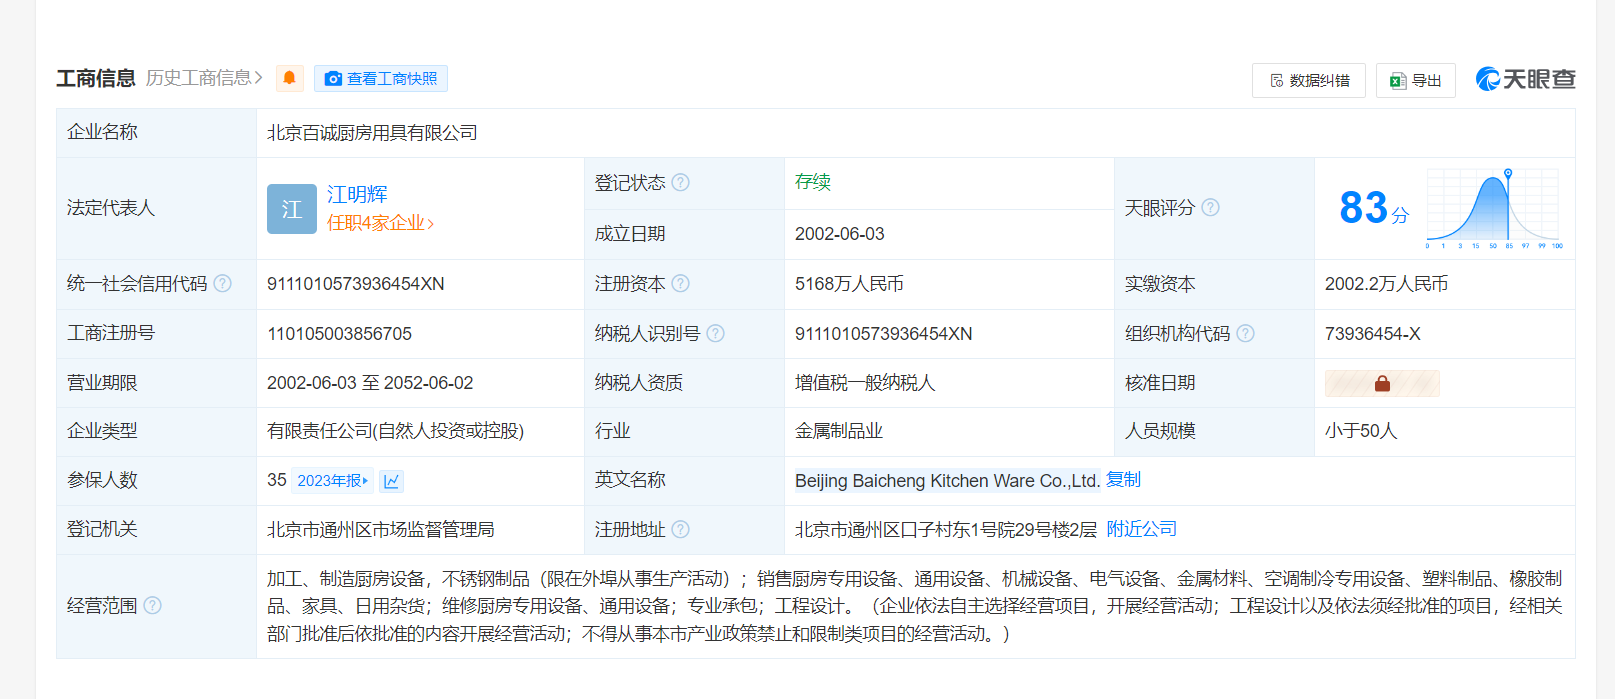
Task: Open 附近公司 nearby companies link
Action: point(1141,529)
